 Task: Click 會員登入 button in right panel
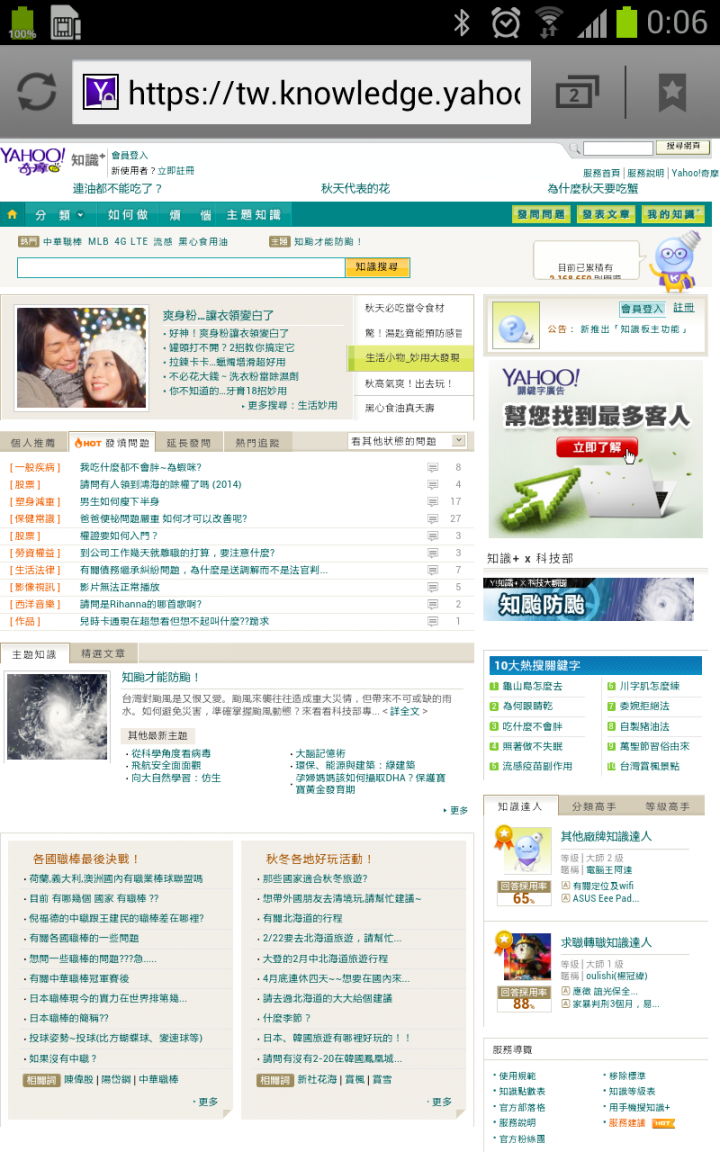click(642, 309)
